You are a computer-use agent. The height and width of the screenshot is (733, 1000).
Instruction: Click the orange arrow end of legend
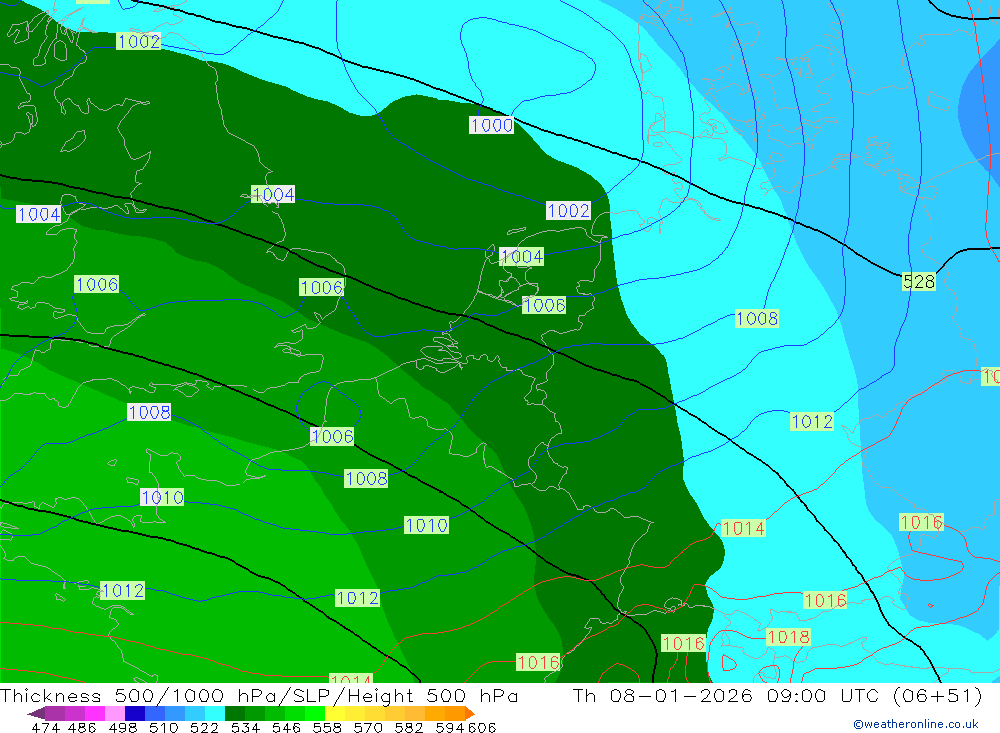click(x=470, y=713)
